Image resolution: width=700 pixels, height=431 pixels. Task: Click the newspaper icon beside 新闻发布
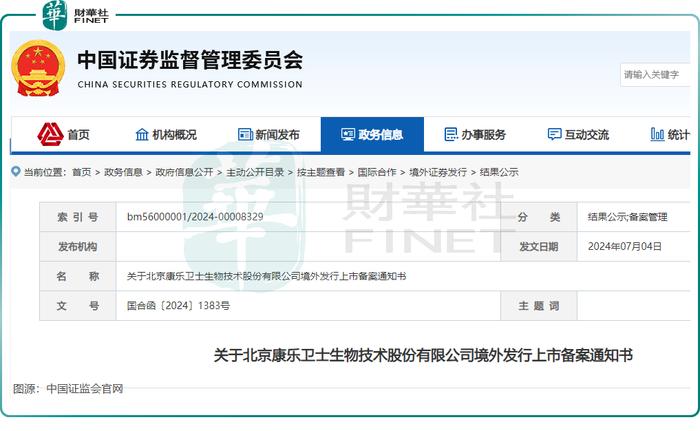[x=245, y=134]
